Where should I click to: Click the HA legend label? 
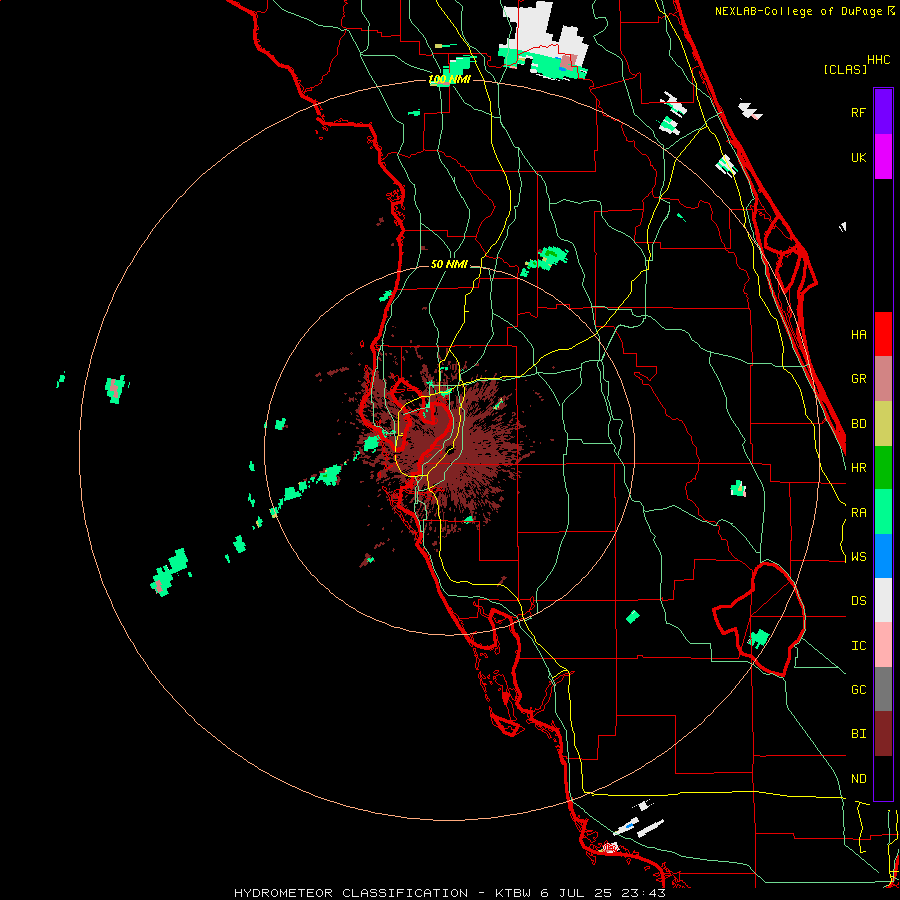pos(859,335)
